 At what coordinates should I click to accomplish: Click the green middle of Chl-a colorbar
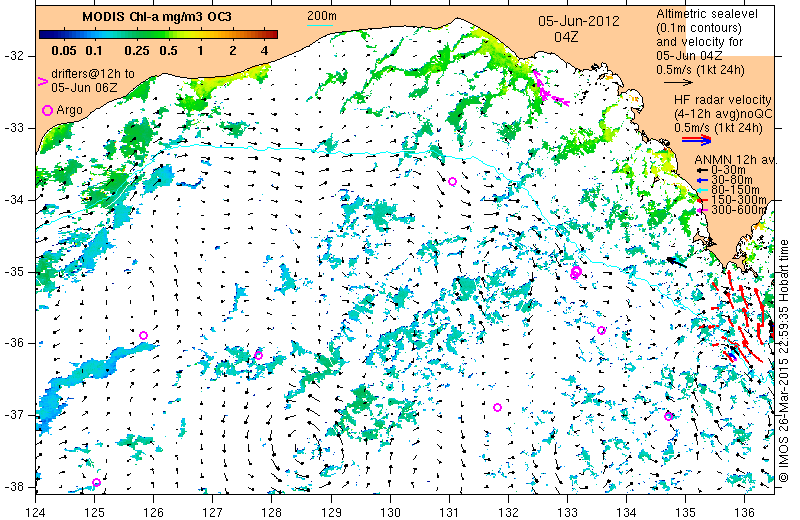pos(158,35)
